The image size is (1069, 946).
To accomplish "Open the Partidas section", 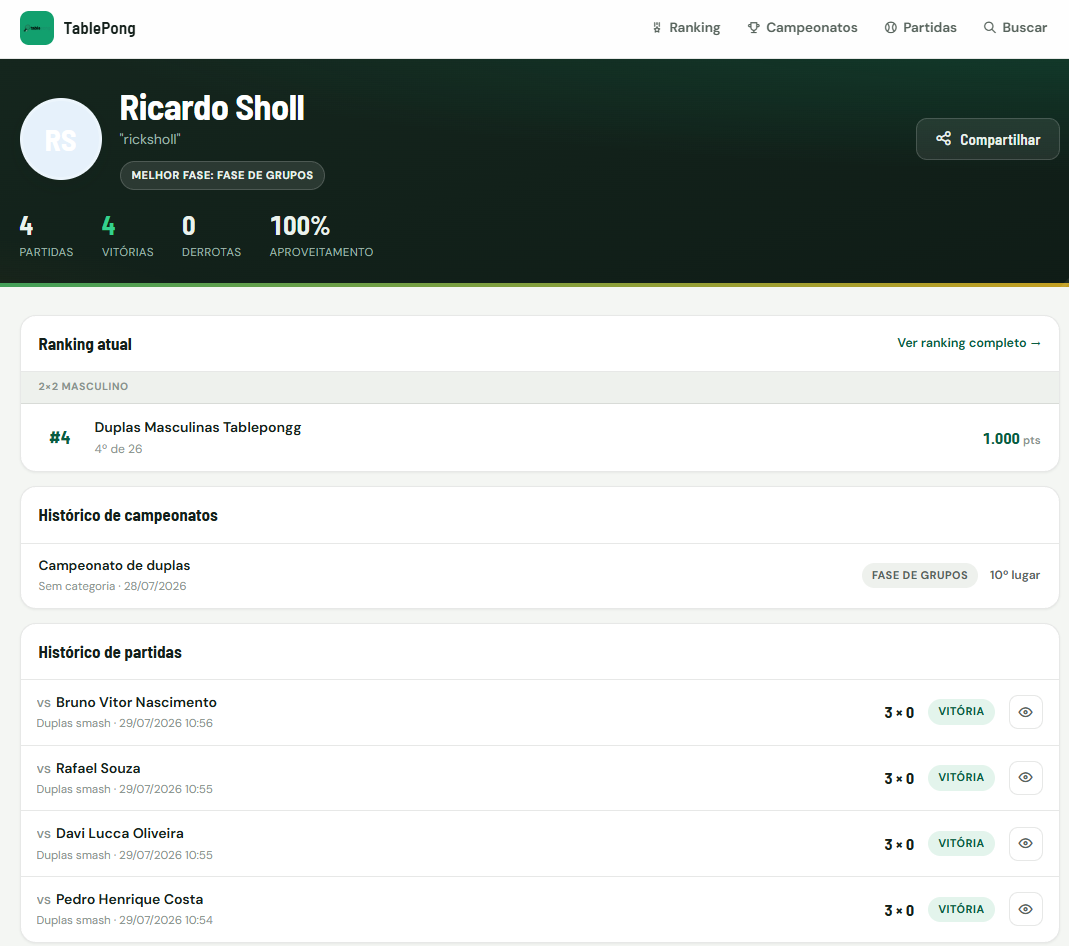I will point(921,28).
